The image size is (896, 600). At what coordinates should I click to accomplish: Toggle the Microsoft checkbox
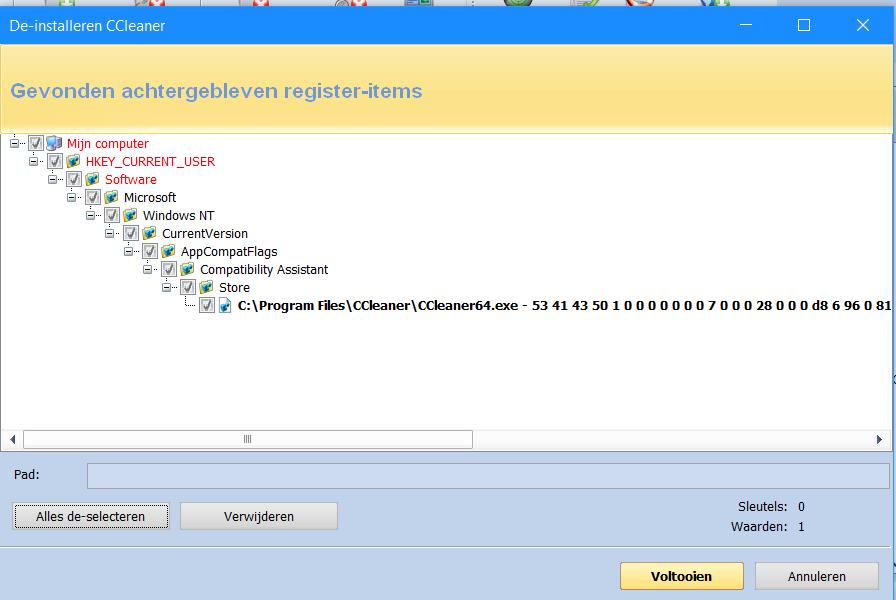coord(93,197)
